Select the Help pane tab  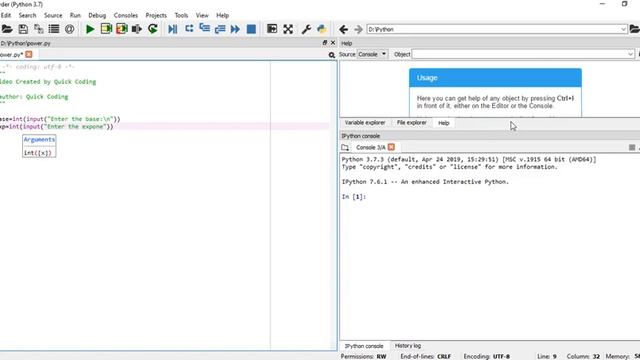pos(444,123)
